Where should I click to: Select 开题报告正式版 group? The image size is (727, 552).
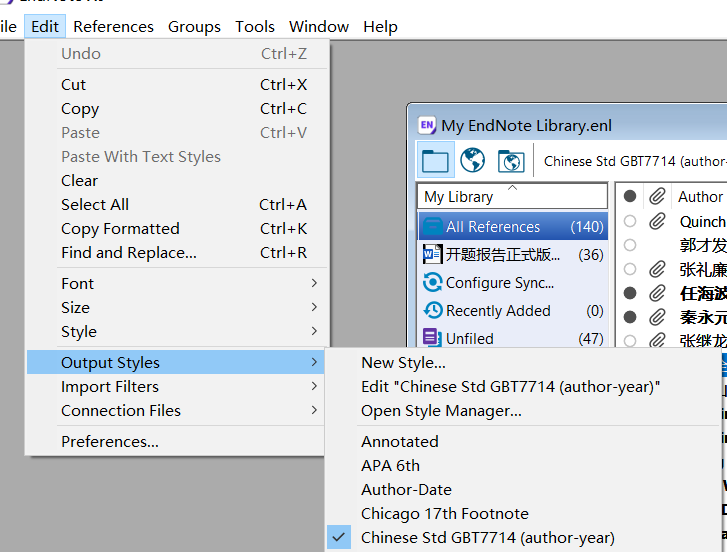pos(513,254)
